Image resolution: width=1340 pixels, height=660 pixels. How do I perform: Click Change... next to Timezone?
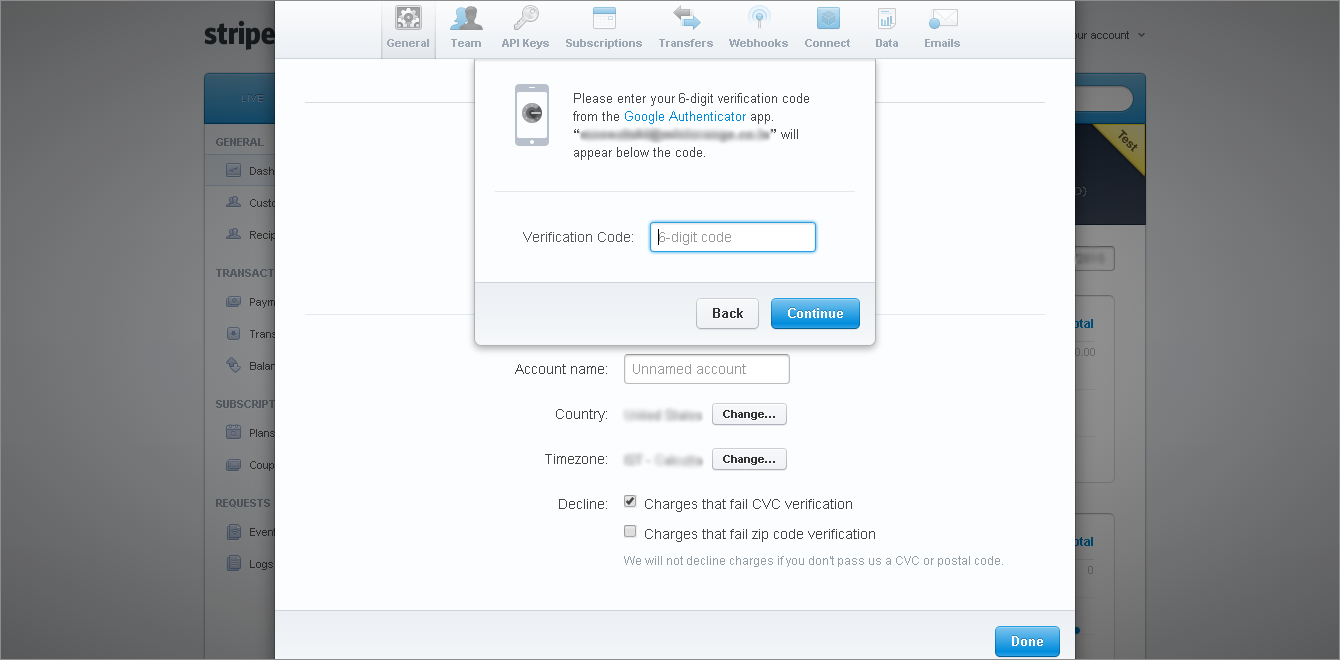point(749,459)
